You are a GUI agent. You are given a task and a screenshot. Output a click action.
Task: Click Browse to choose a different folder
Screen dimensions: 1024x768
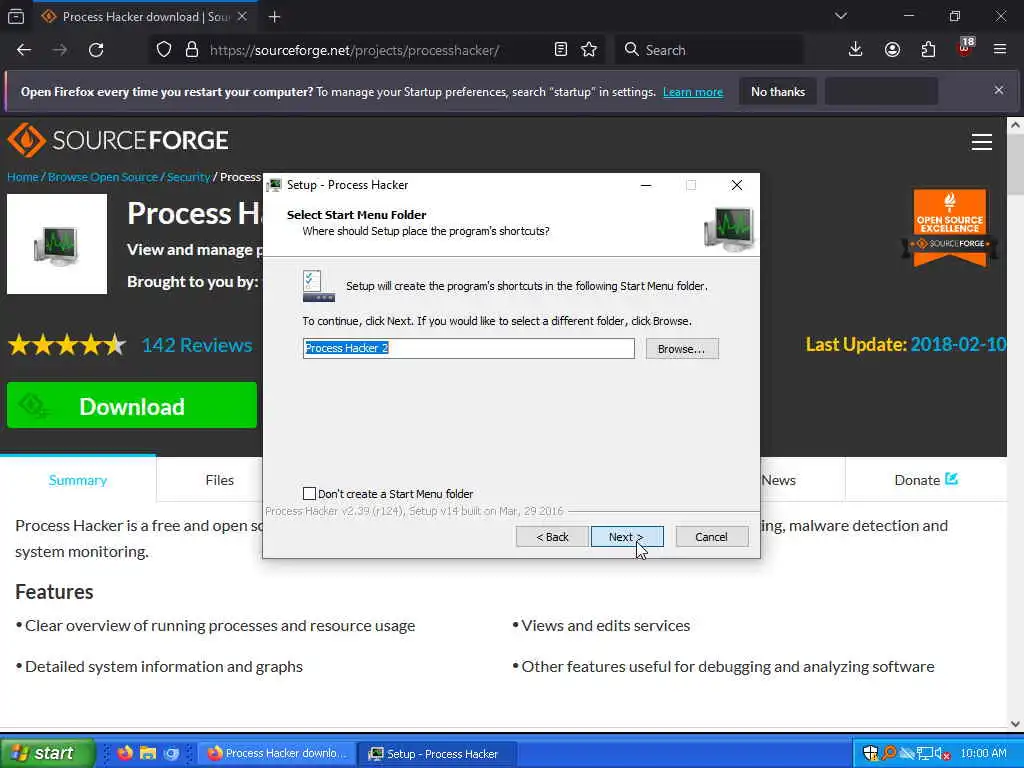click(682, 349)
